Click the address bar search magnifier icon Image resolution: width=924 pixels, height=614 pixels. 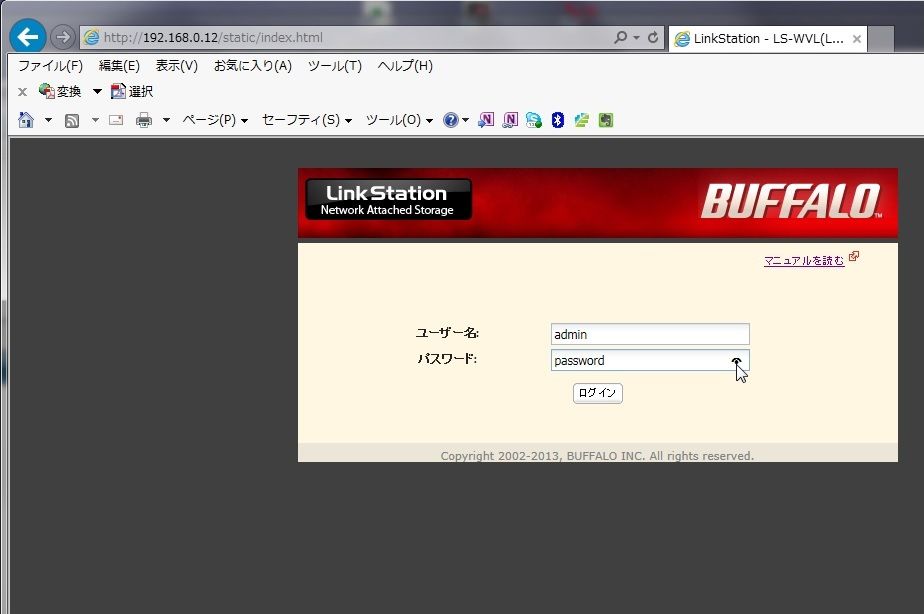620,37
